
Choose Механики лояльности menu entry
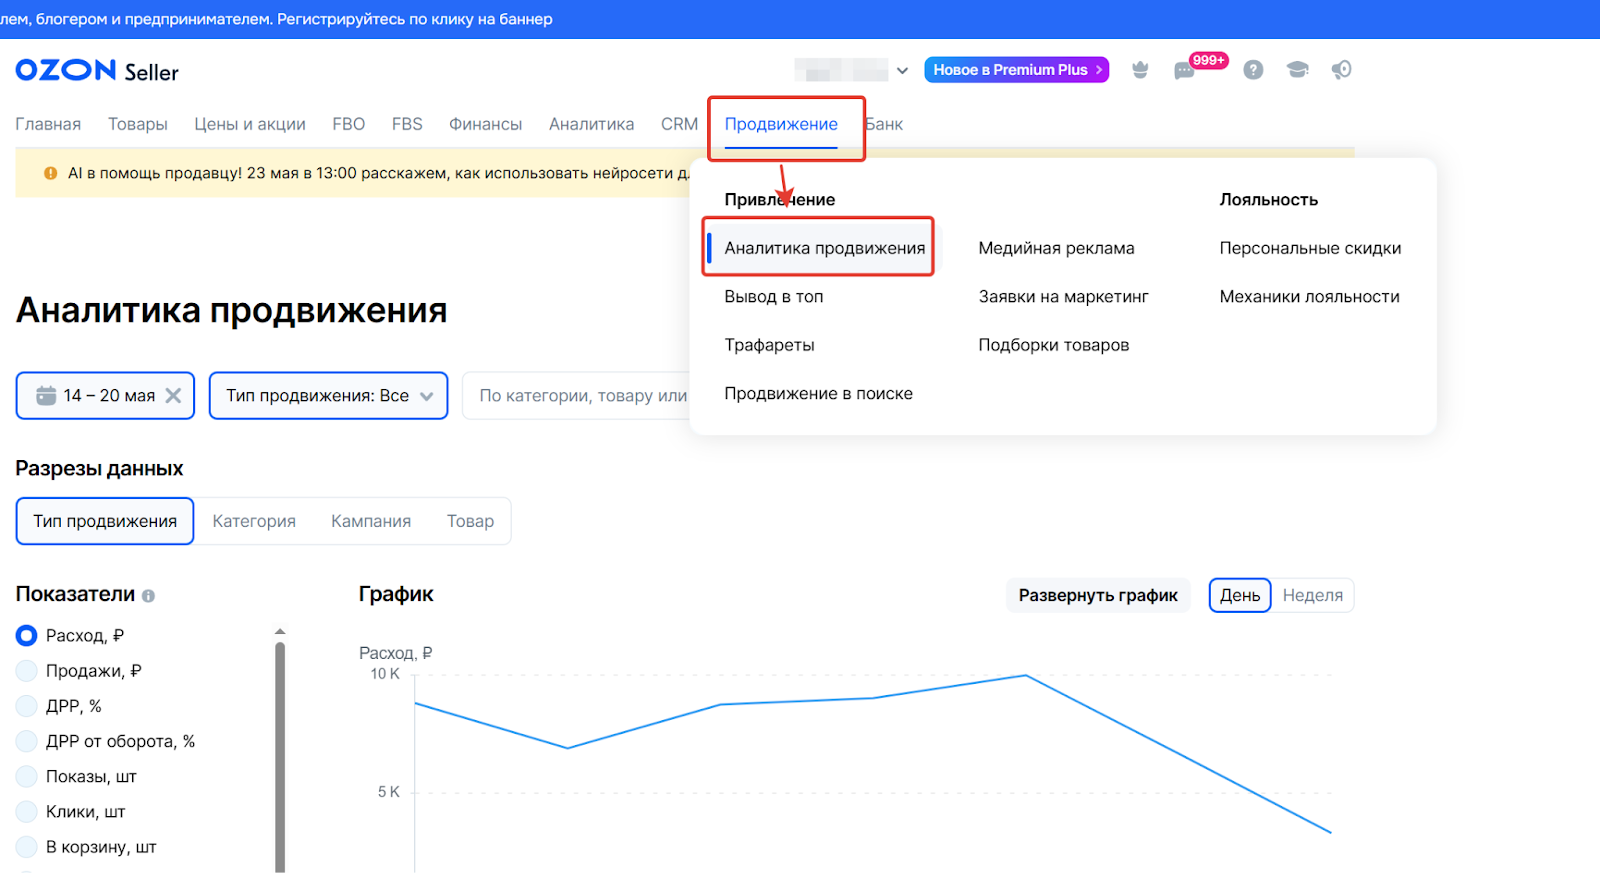(x=1309, y=297)
